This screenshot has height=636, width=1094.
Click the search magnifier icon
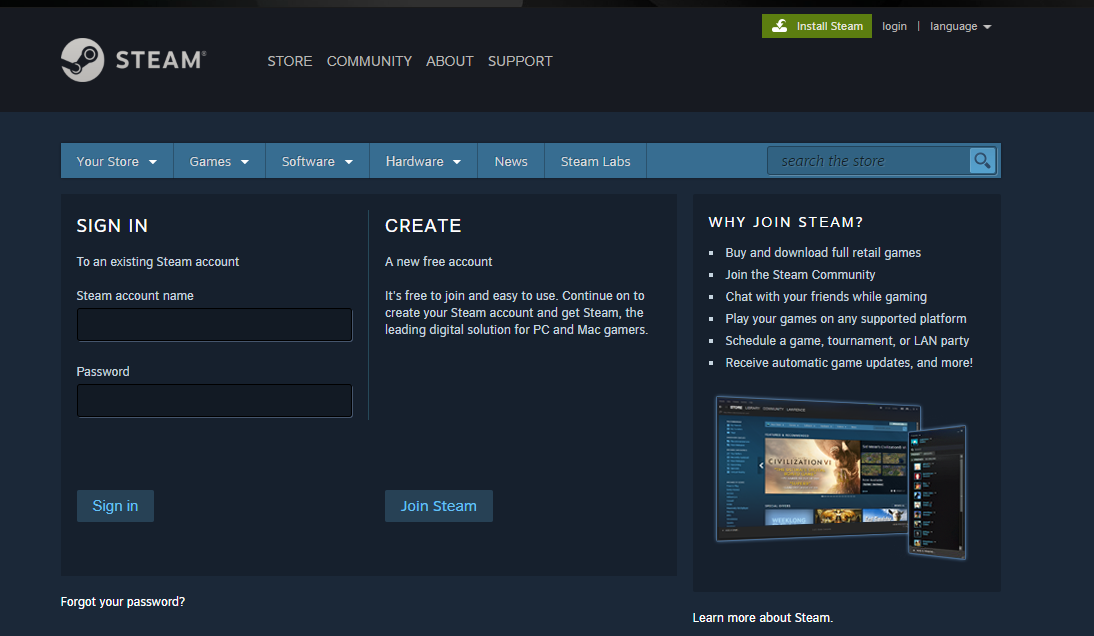[982, 161]
